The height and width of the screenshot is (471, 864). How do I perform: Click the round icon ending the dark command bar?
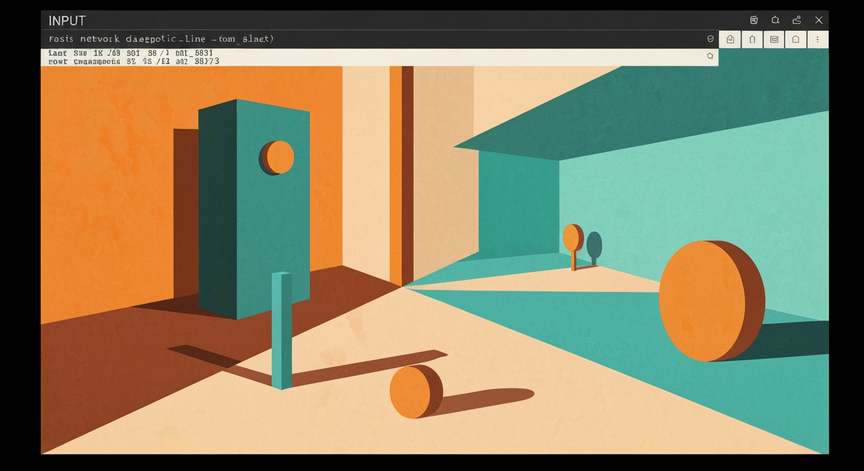pos(710,39)
